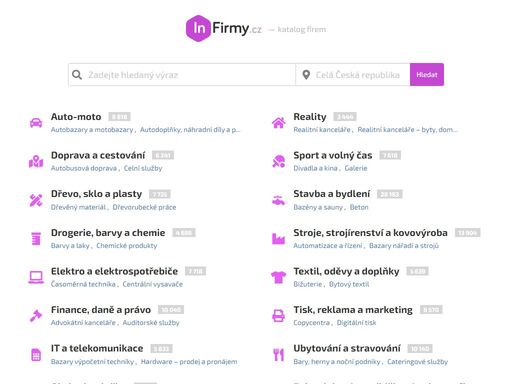Click the factory icon for Stroje, strojírenství
Viewport: 512px width, 384px height.
pos(279,239)
